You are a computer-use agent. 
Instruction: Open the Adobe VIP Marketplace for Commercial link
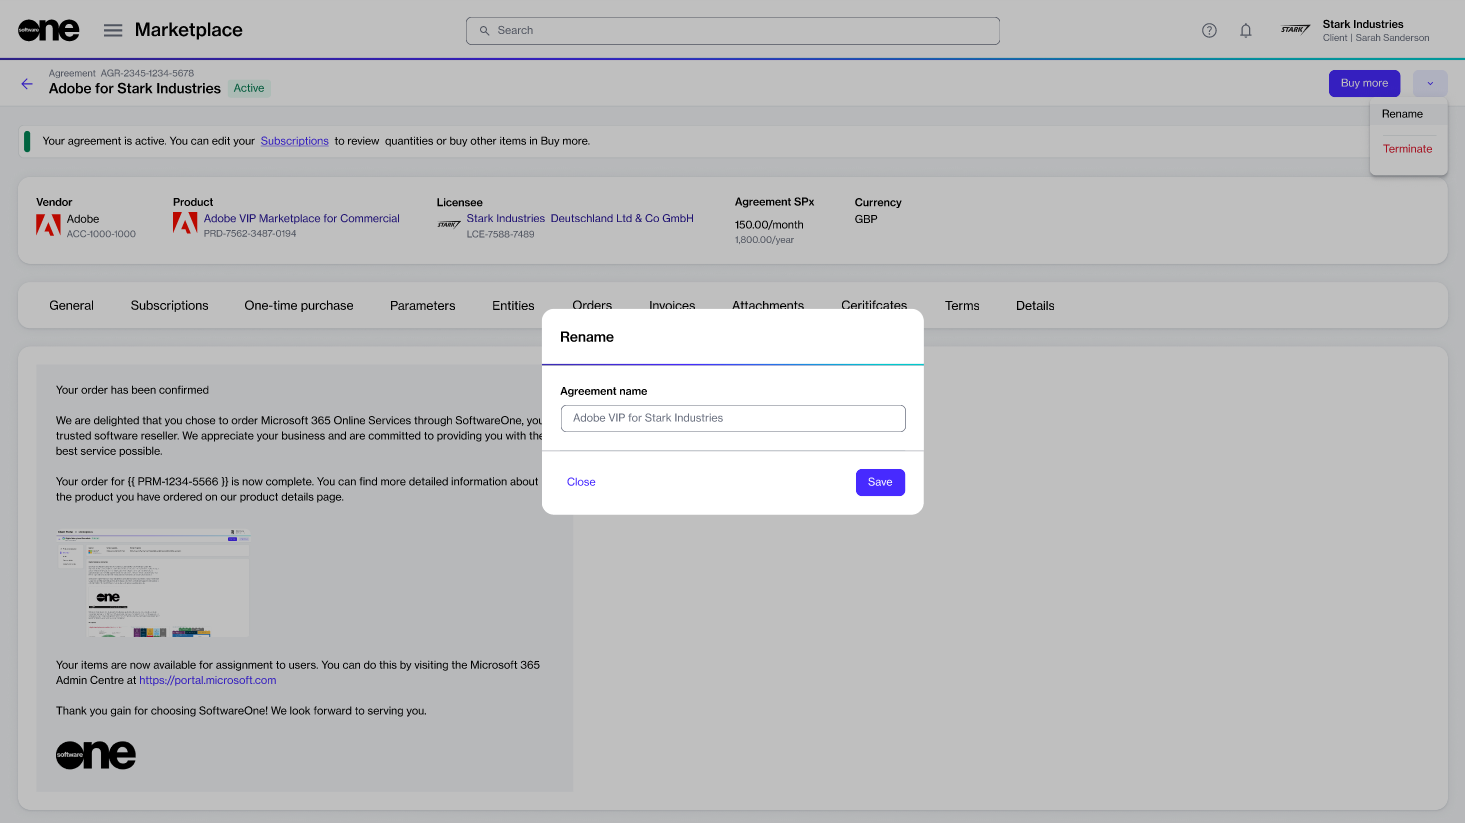point(301,218)
